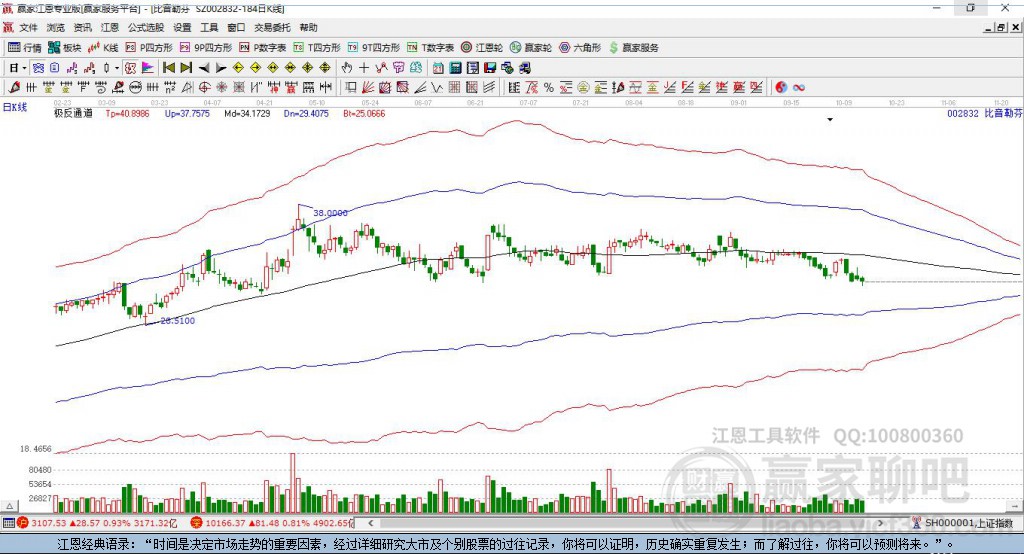Open the 文件 menu

(x=28, y=27)
